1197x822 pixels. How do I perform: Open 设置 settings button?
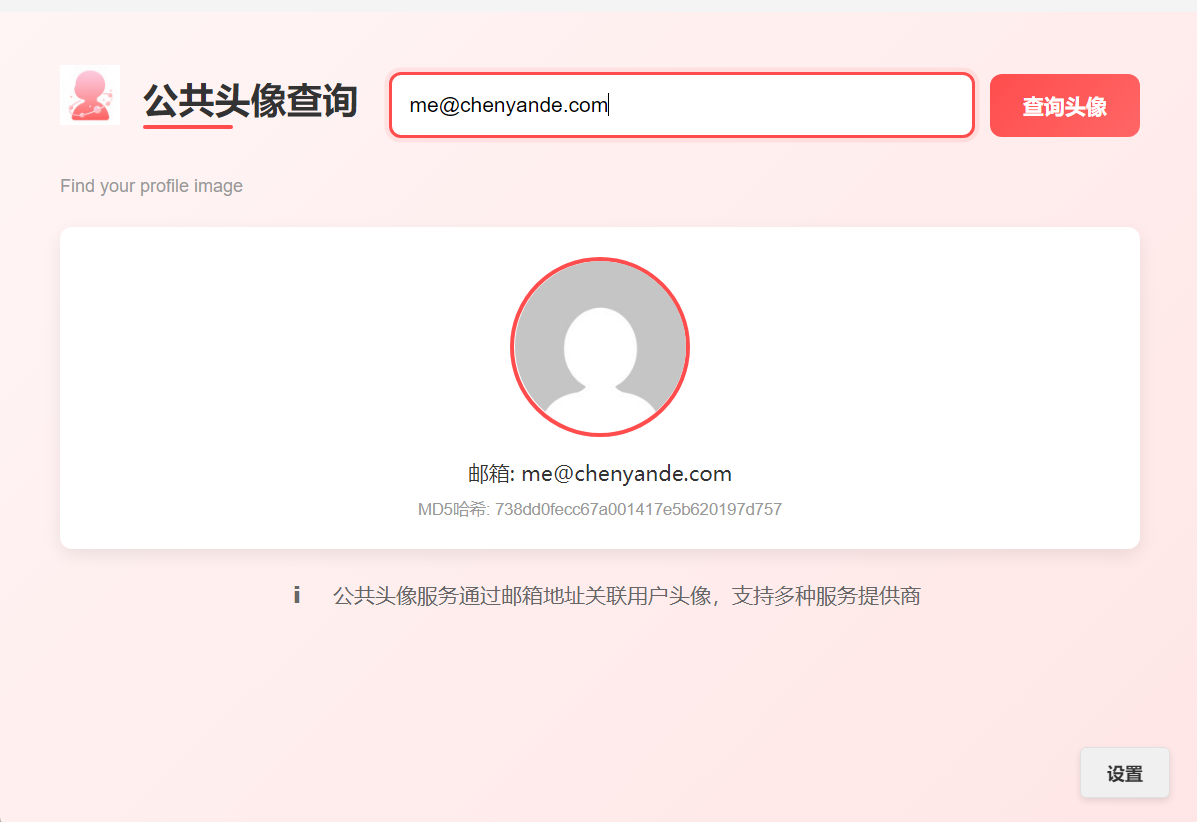click(1124, 773)
